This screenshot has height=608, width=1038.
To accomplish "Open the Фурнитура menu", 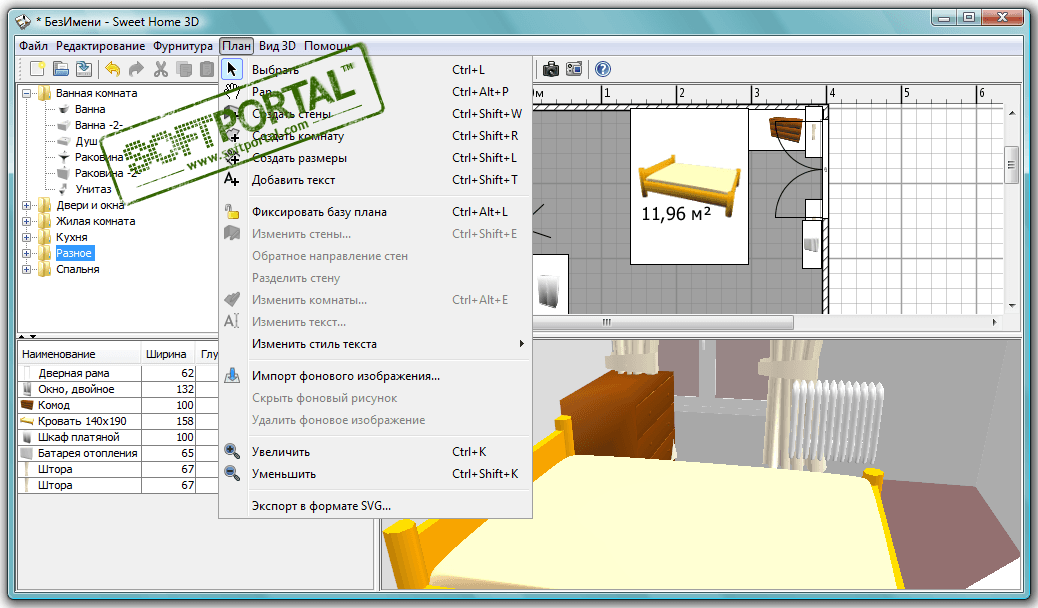I will pos(183,46).
